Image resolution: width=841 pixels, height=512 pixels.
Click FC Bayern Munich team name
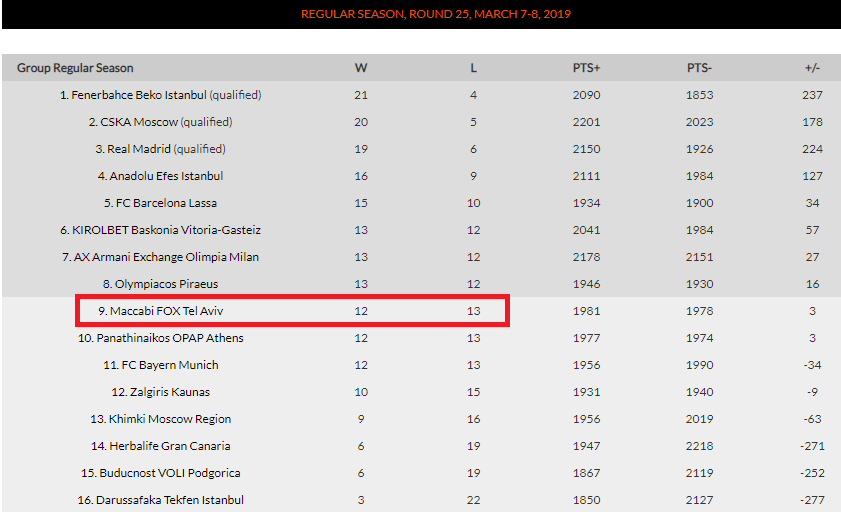[170, 365]
